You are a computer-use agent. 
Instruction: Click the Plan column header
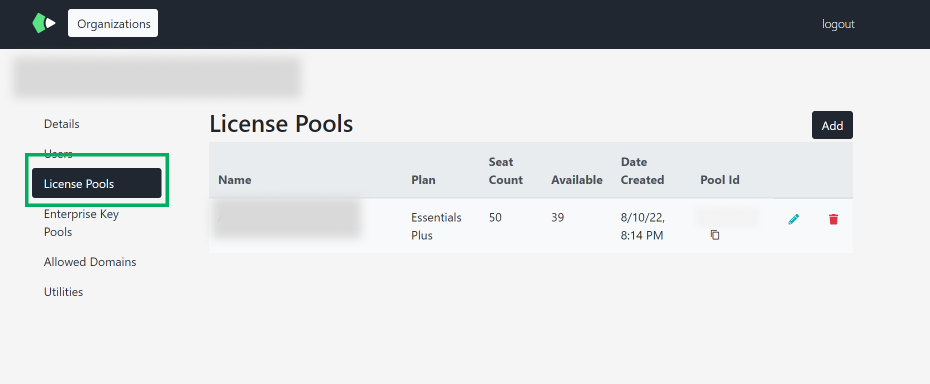pos(423,180)
